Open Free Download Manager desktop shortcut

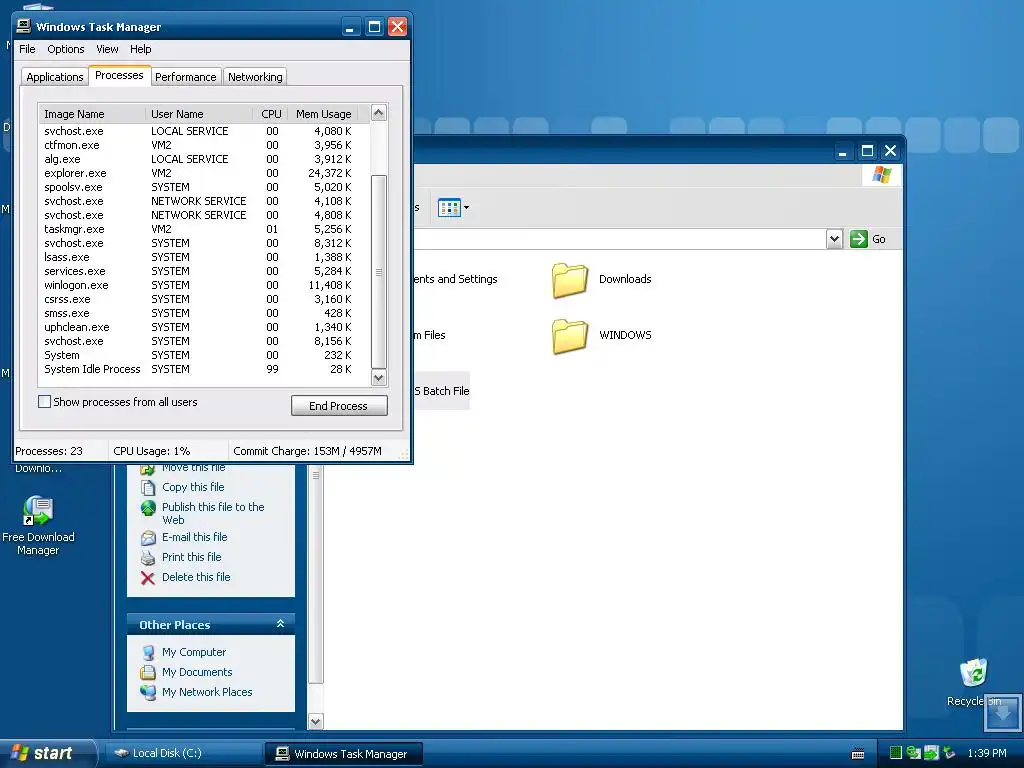point(38,526)
